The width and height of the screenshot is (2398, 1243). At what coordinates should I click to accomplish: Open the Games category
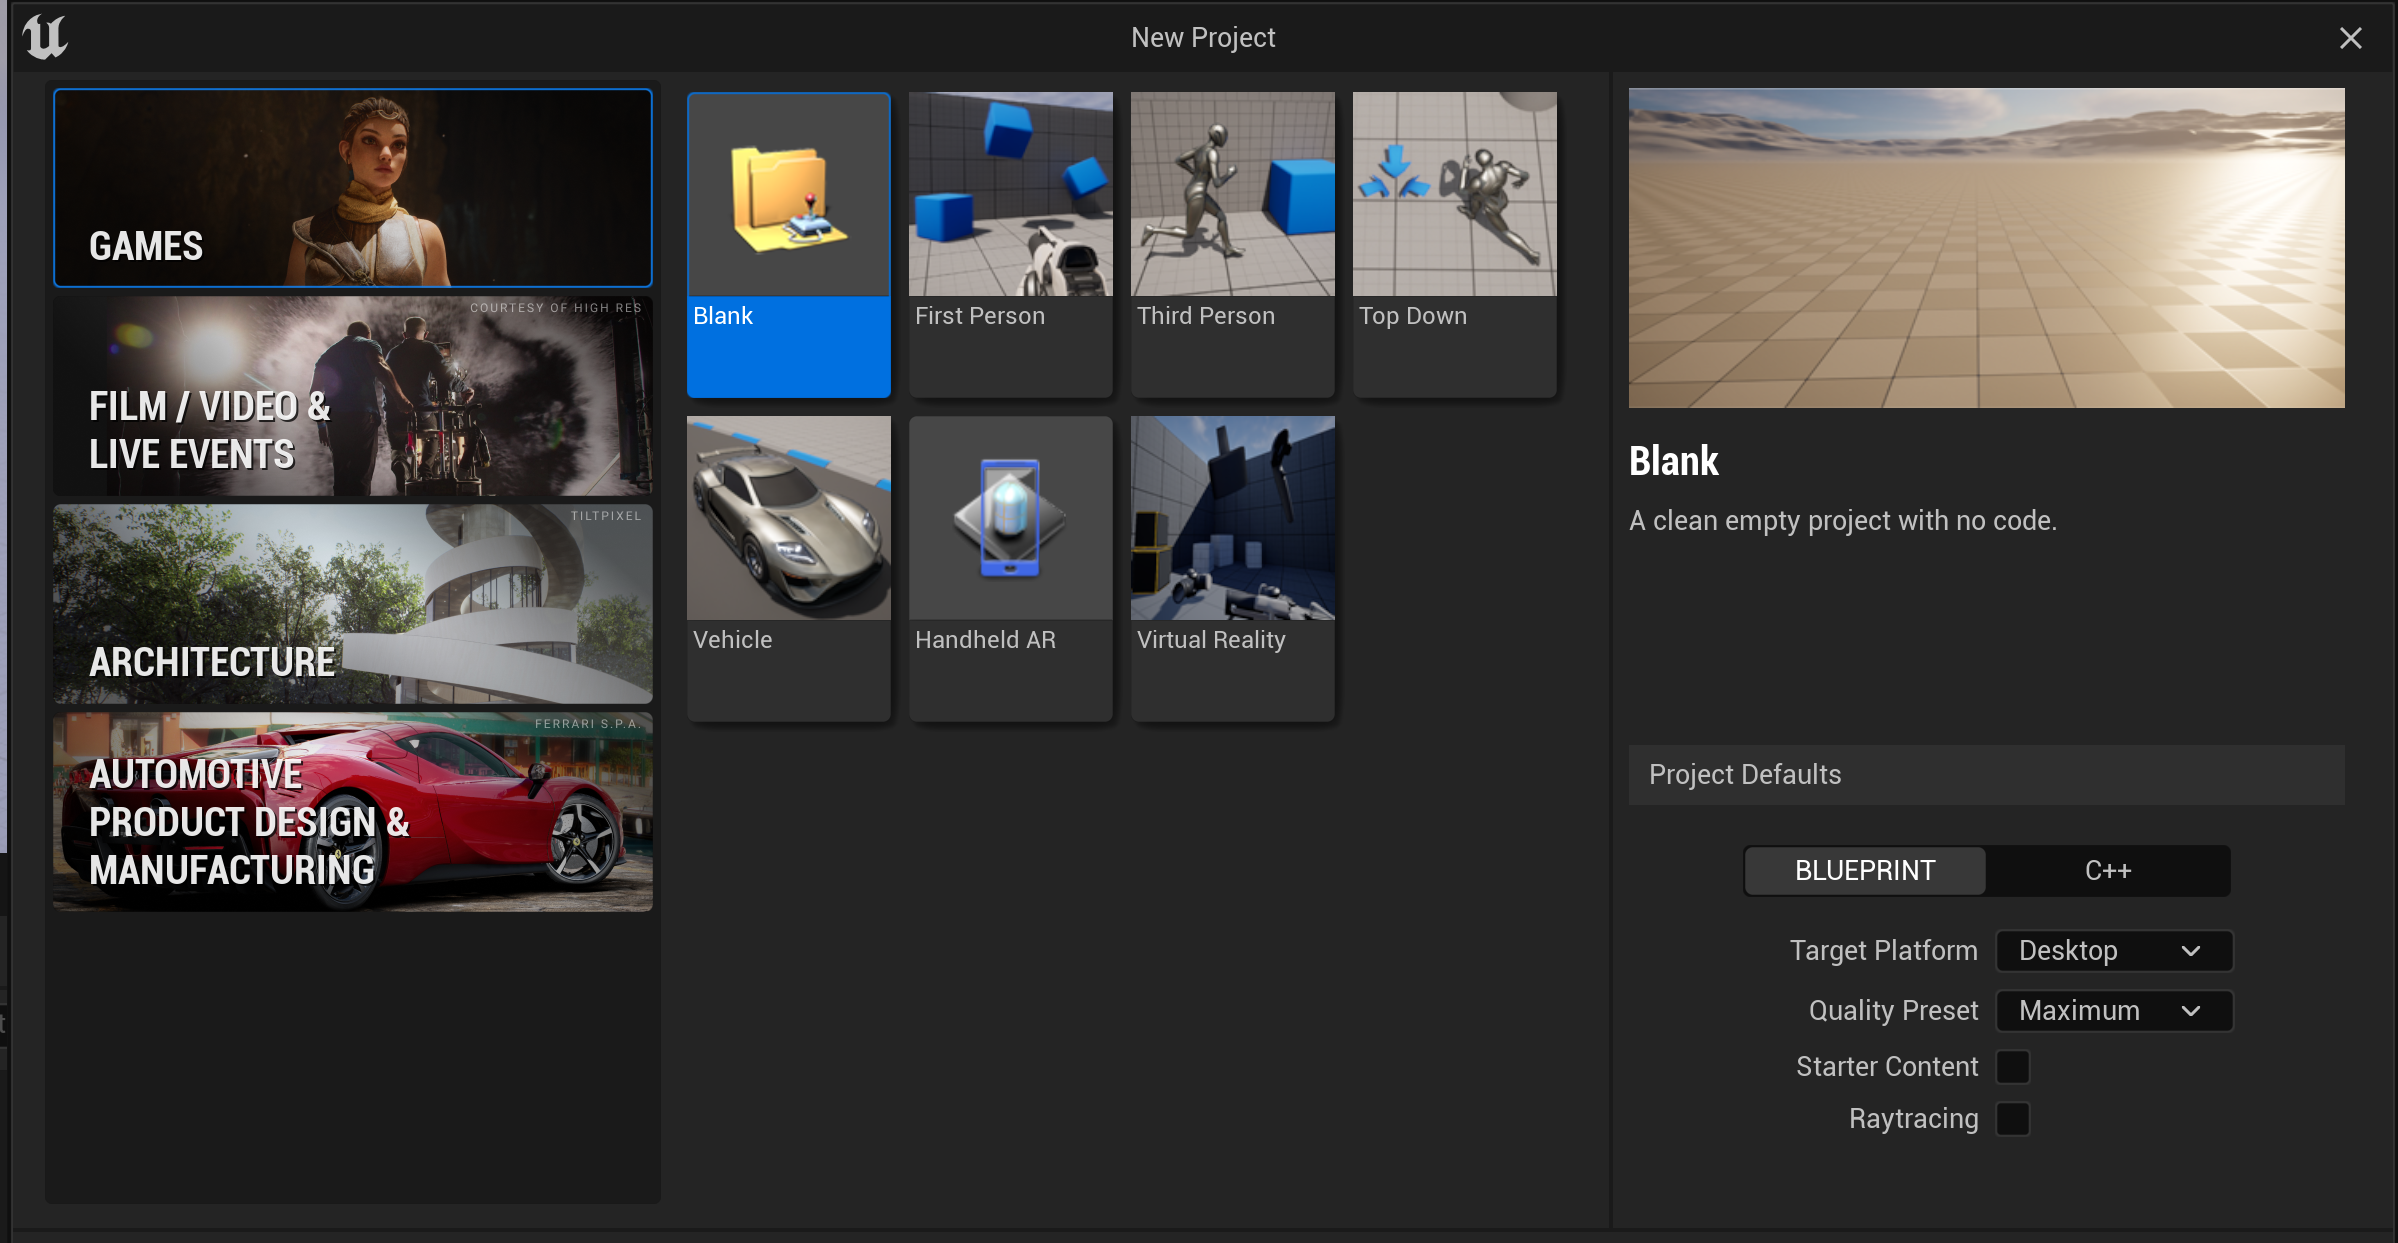(x=353, y=188)
